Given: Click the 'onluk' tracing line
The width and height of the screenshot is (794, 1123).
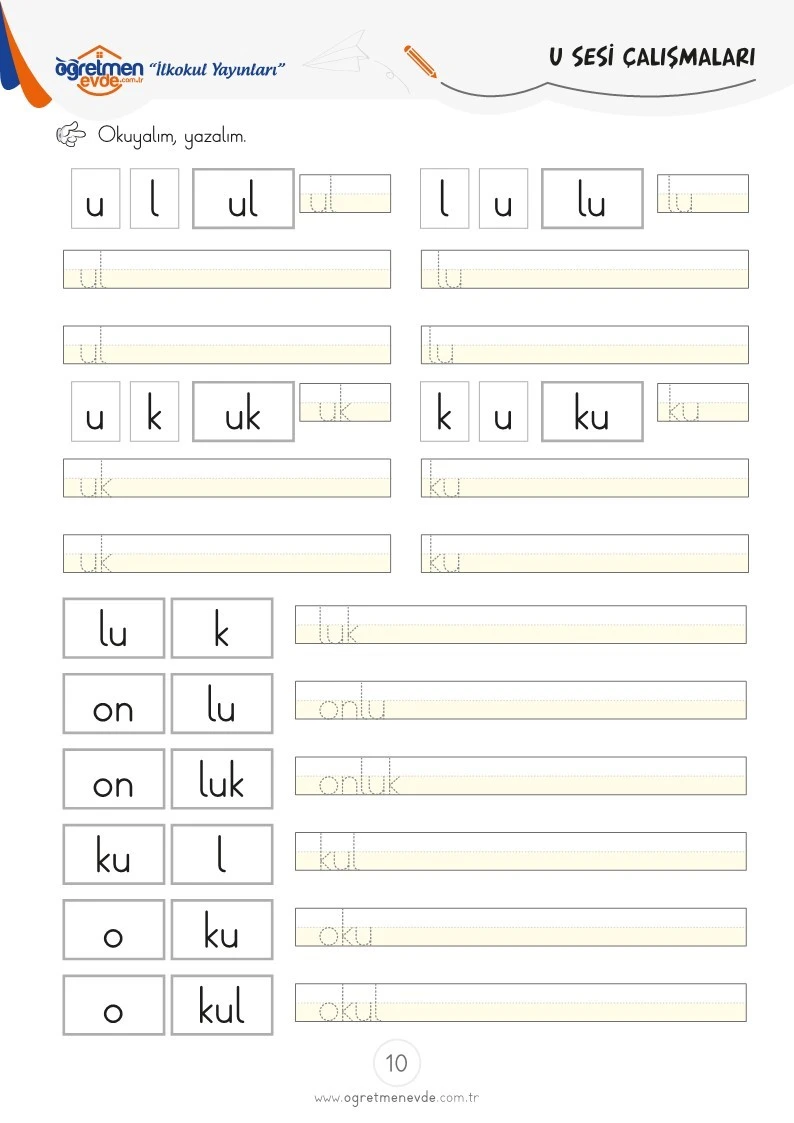Looking at the screenshot, I should [x=521, y=776].
